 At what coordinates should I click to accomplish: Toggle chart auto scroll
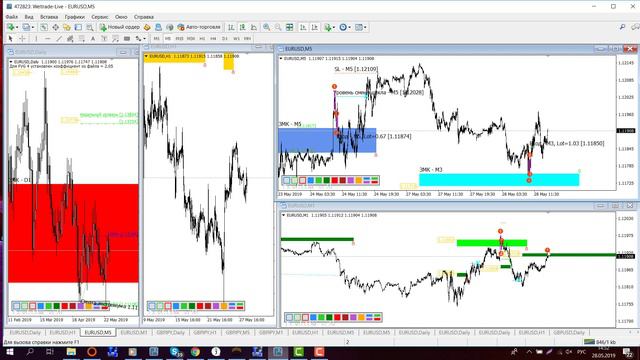pos(303,27)
